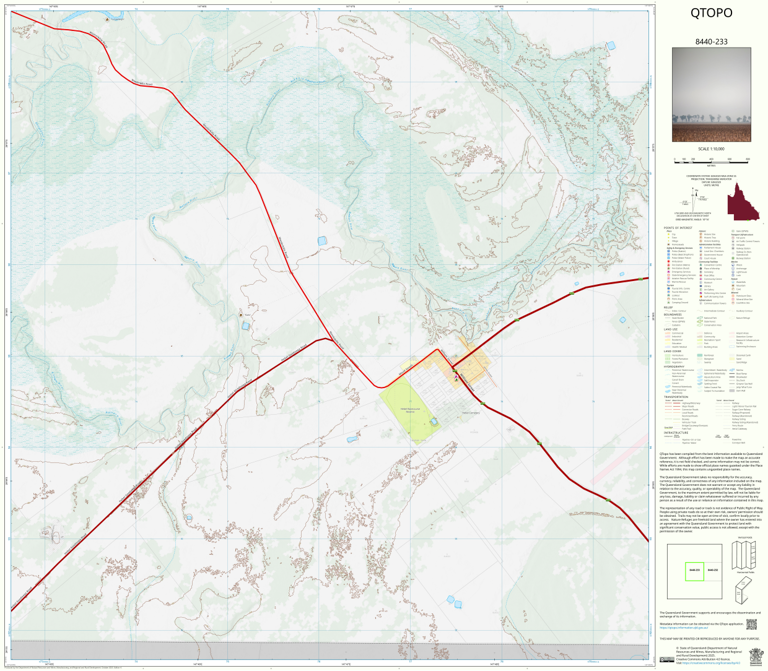The image size is (768, 671).
Task: Click the adjacent sheet 8440-232 in index
Action: 713,571
